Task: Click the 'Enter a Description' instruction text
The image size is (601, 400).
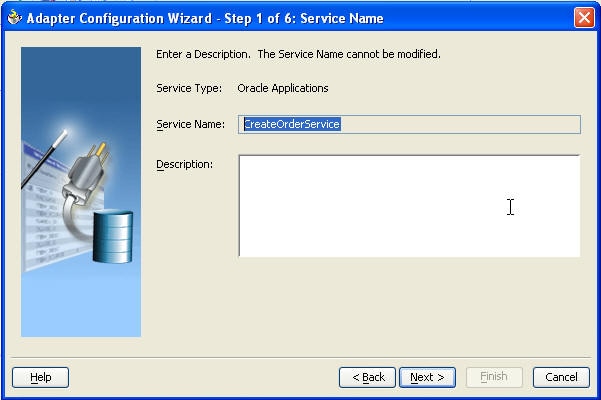Action: click(298, 54)
